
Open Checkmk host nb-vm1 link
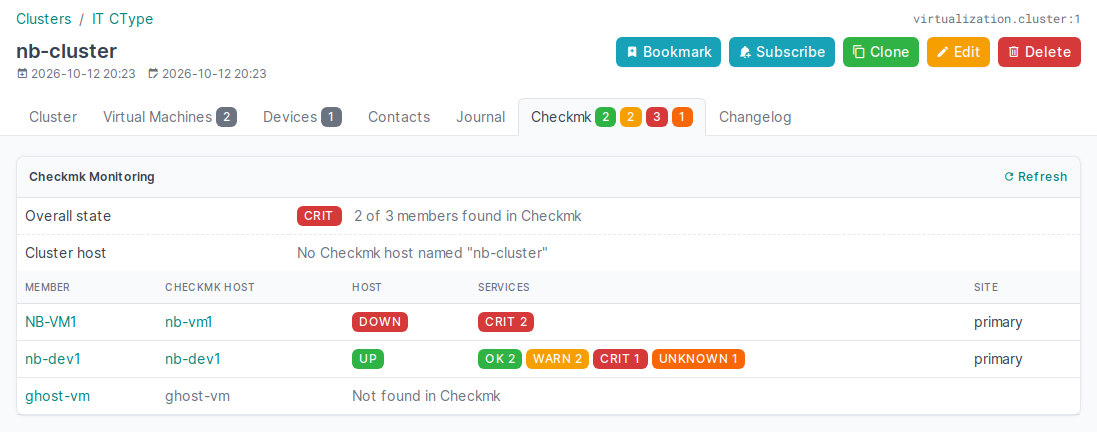click(x=188, y=322)
